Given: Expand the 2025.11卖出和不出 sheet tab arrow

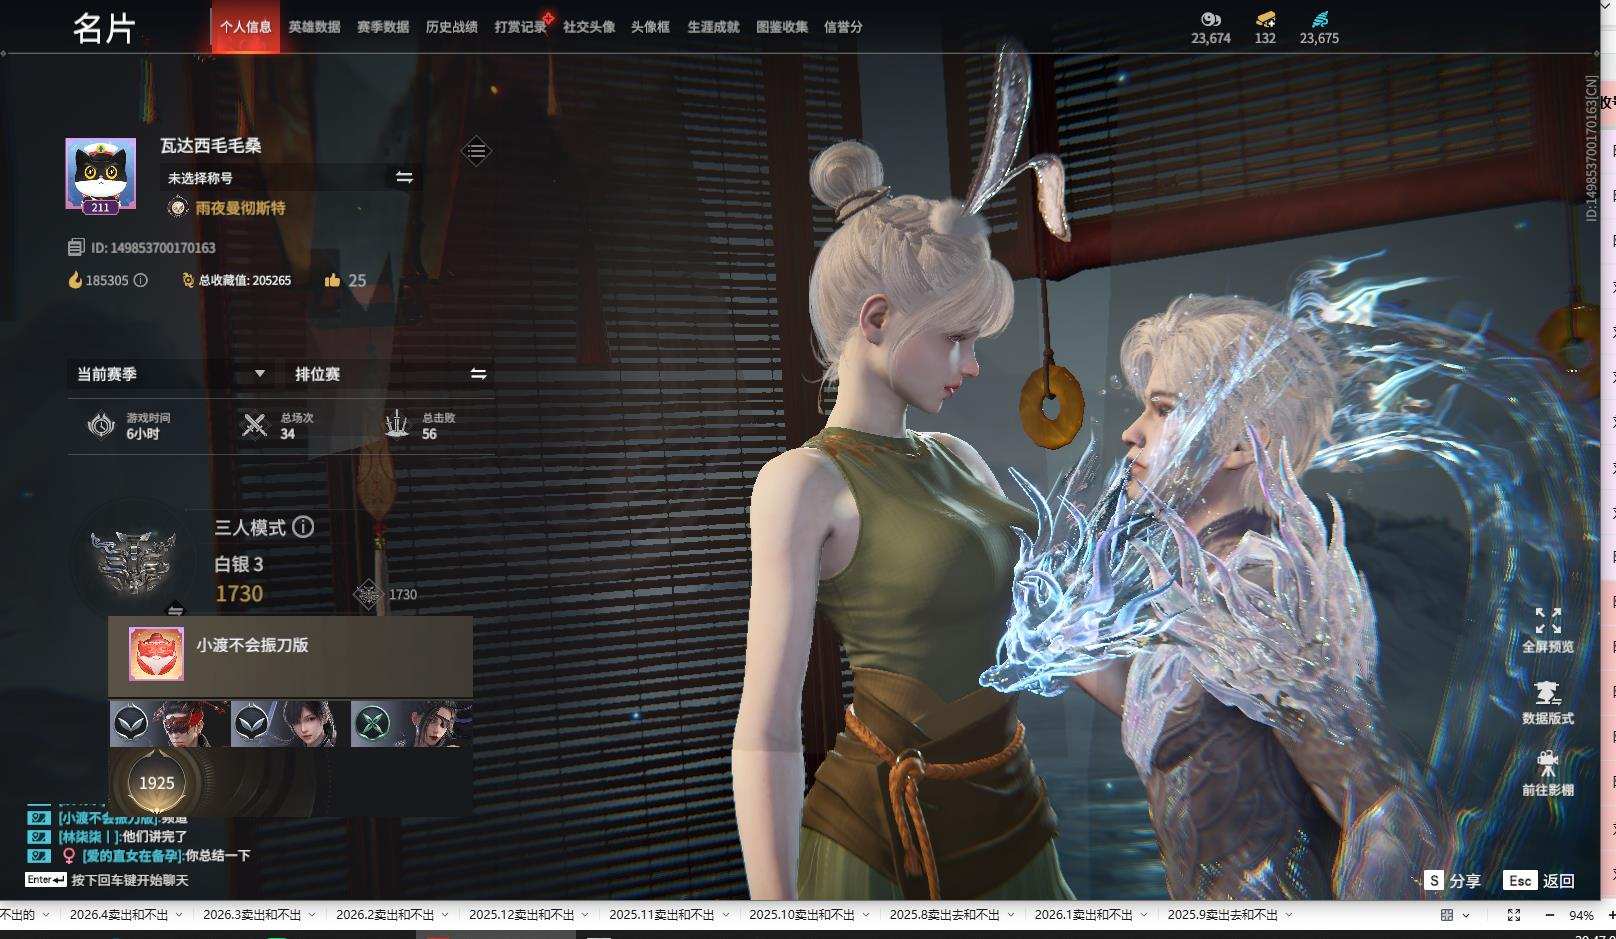Looking at the screenshot, I should tap(725, 915).
